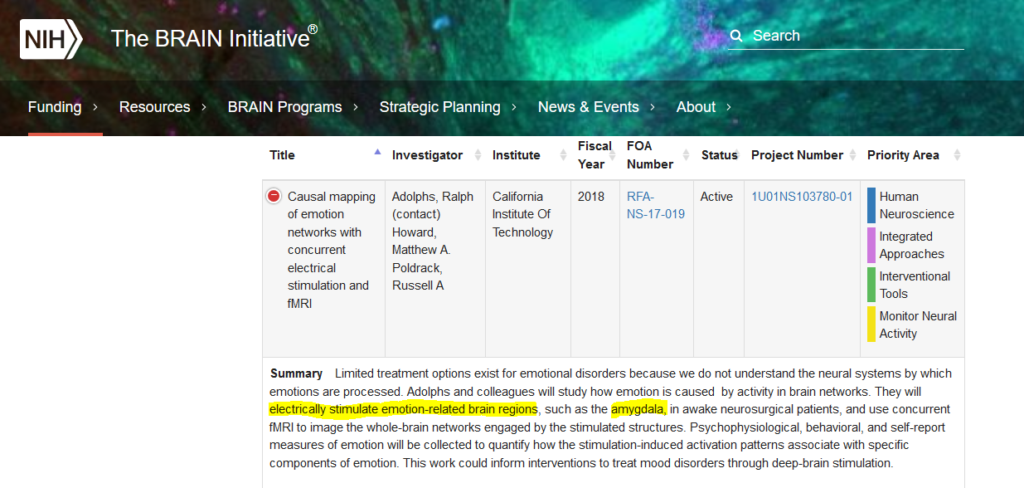
Task: Expand the chevron next to News & Events
Action: (x=652, y=107)
